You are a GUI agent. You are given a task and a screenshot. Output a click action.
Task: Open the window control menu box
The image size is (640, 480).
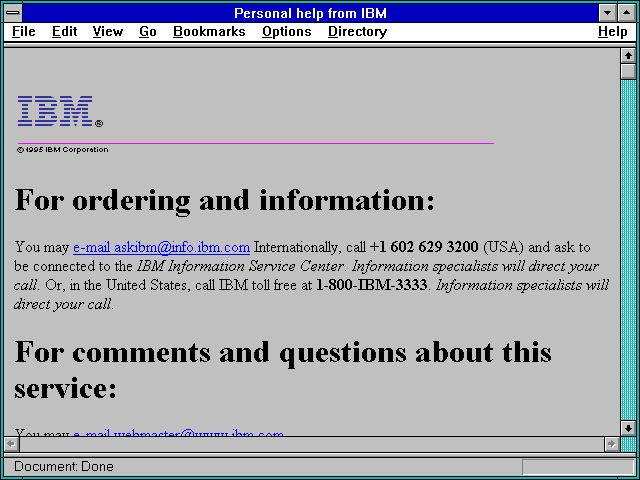(13, 13)
